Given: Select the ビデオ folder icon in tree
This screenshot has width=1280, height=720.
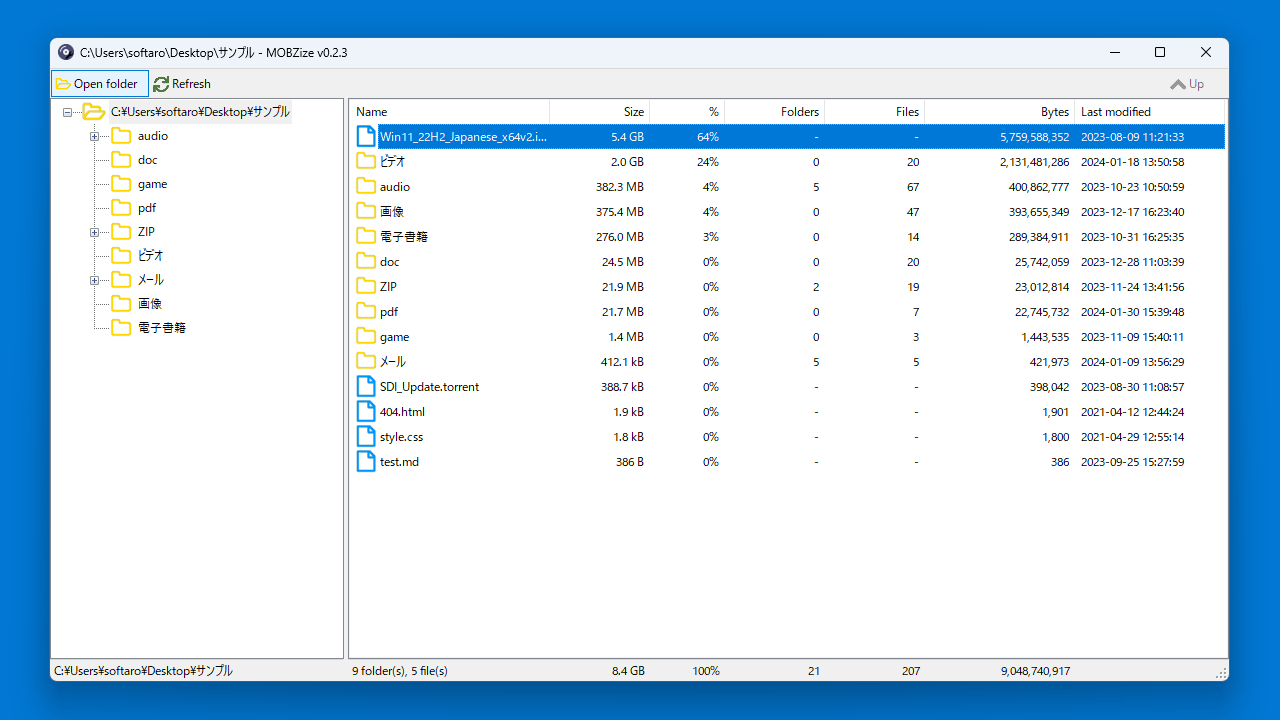Looking at the screenshot, I should (x=121, y=256).
